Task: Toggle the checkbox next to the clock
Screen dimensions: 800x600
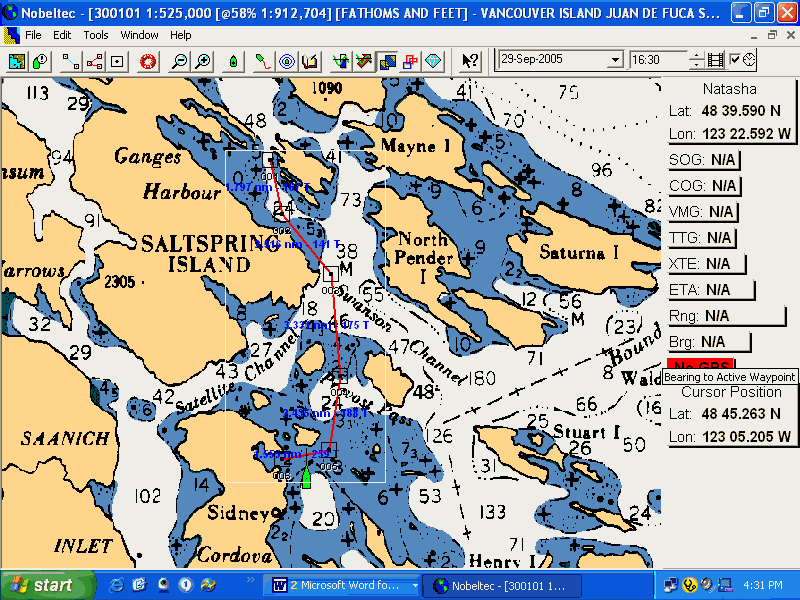Action: pyautogui.click(x=735, y=59)
